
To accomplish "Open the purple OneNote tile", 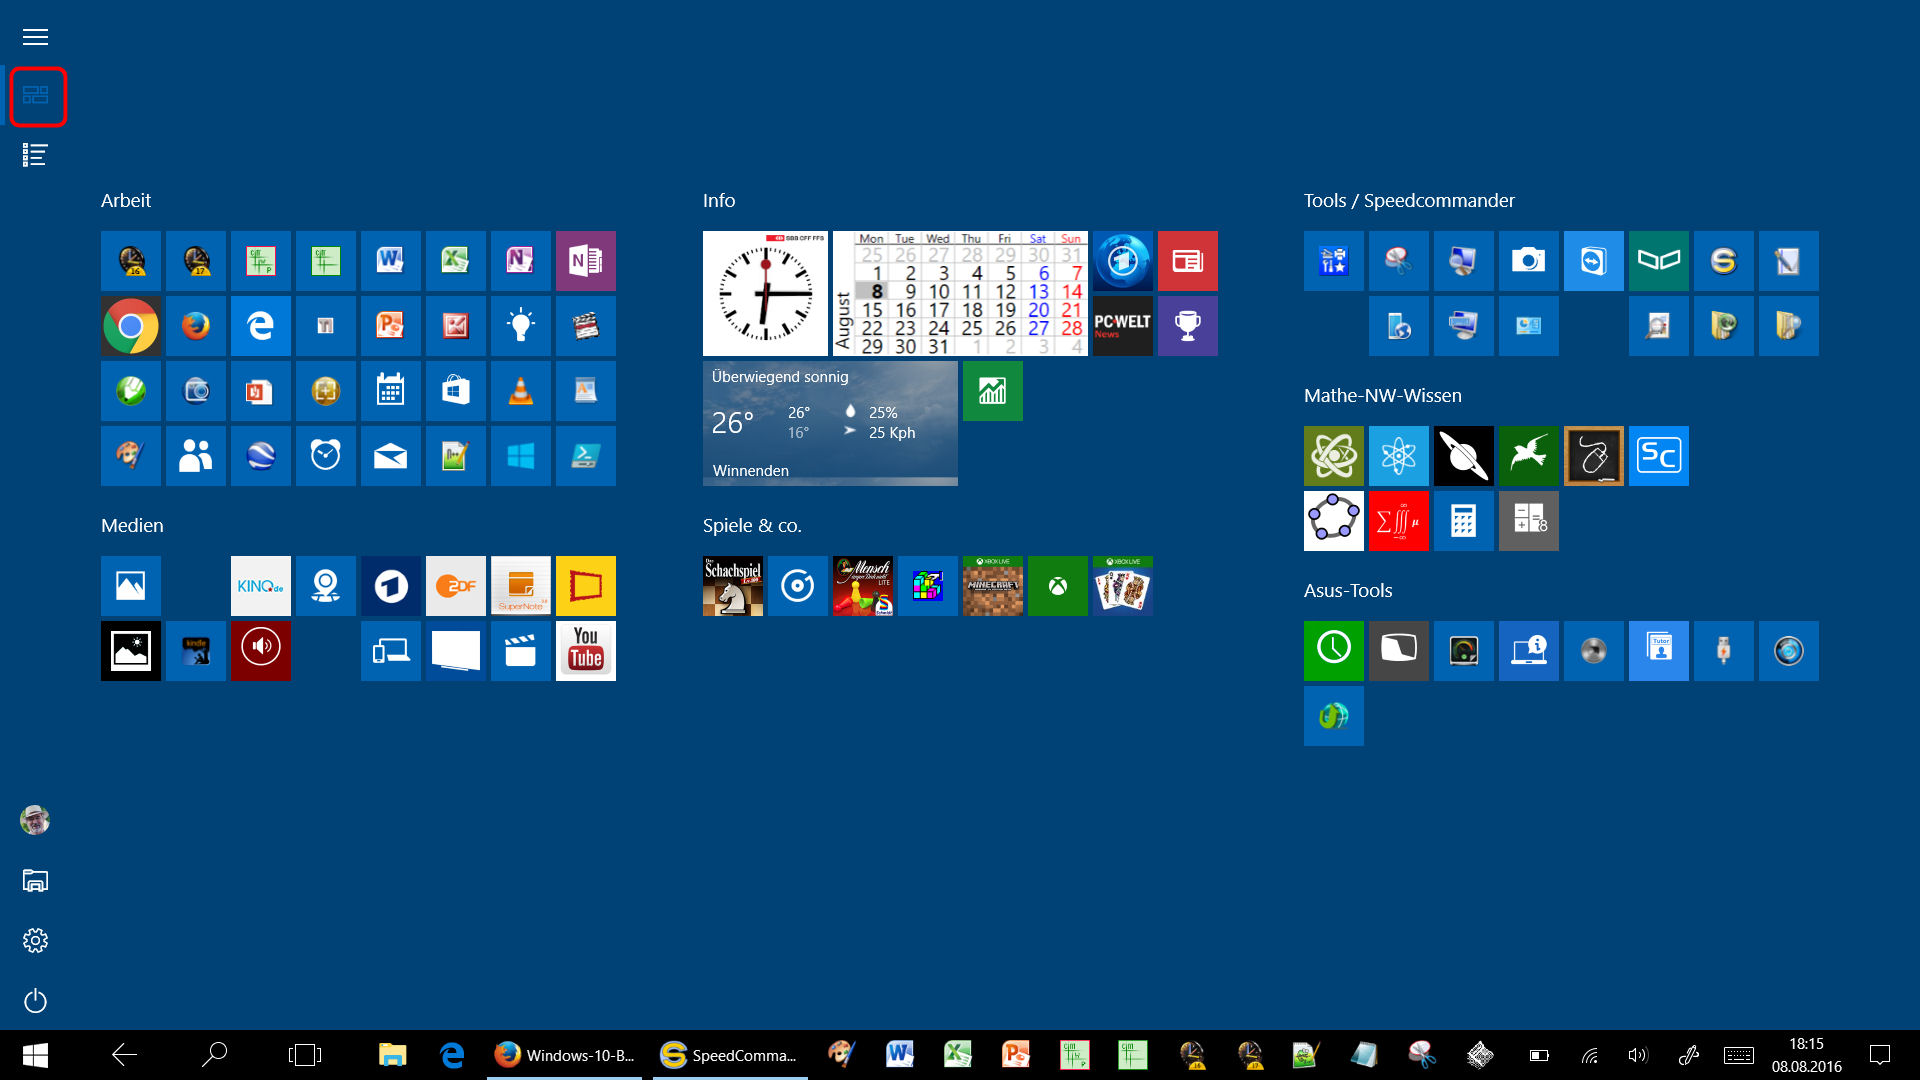I will (x=585, y=261).
